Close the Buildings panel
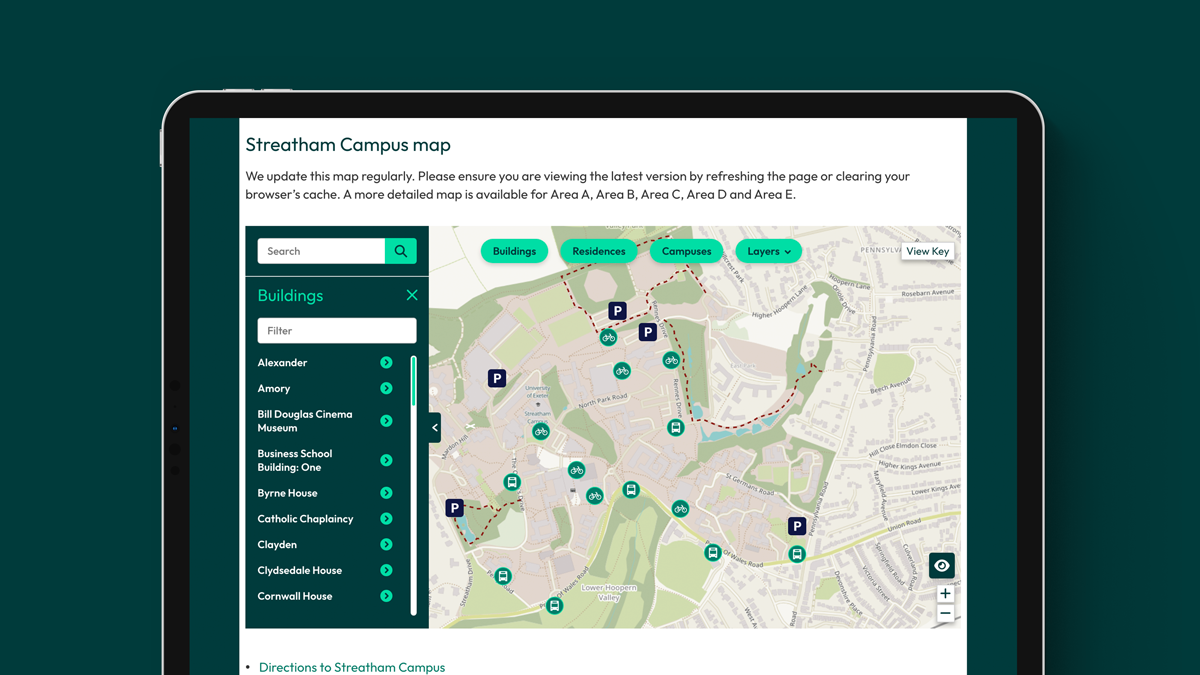Screen dimensions: 1200x675 tap(412, 295)
